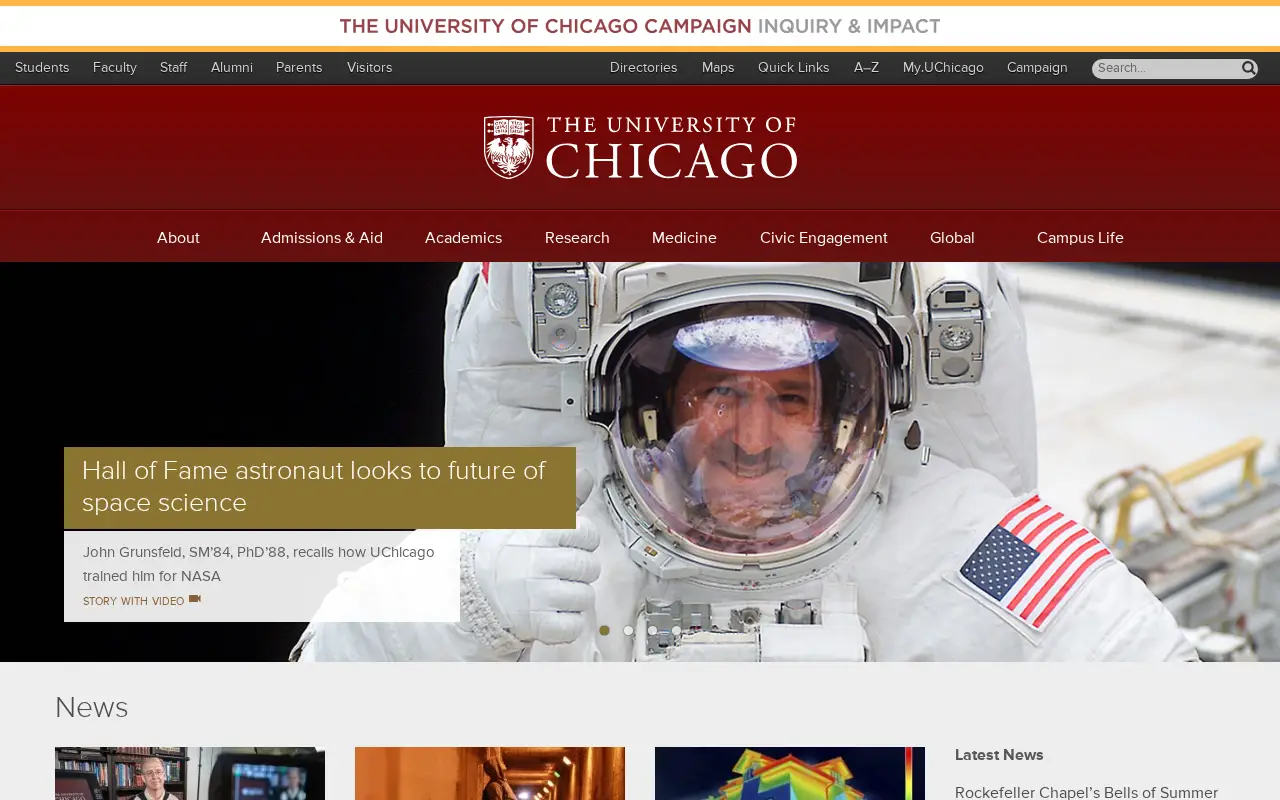1280x800 pixels.
Task: Jump to the fourth carousel slide dot
Action: coord(676,630)
